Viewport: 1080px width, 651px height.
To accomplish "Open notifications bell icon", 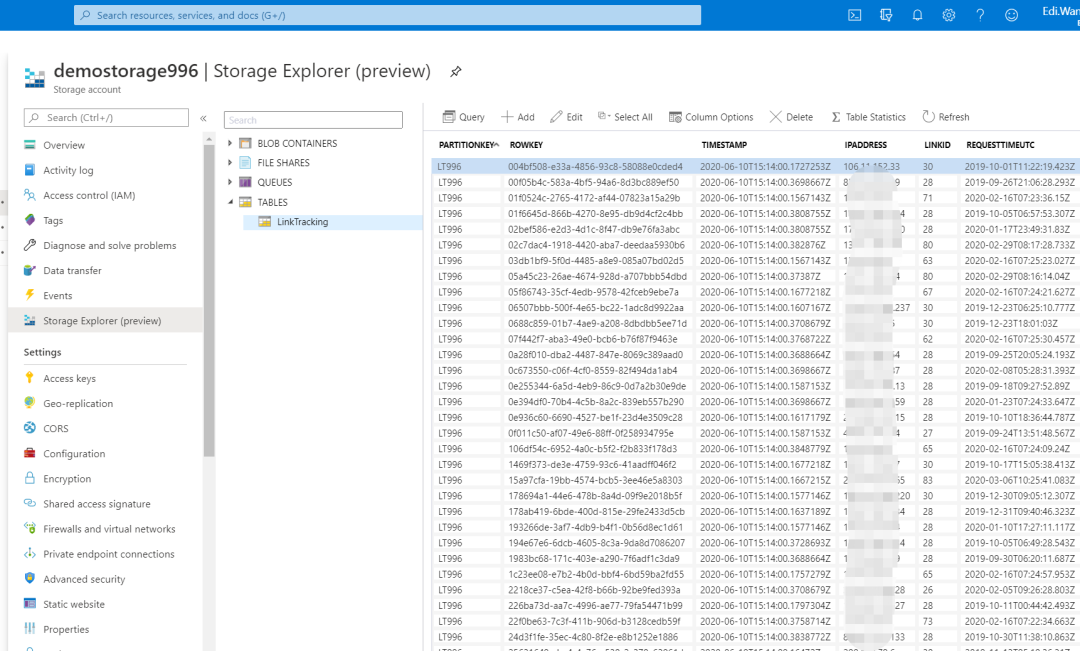I will point(917,15).
